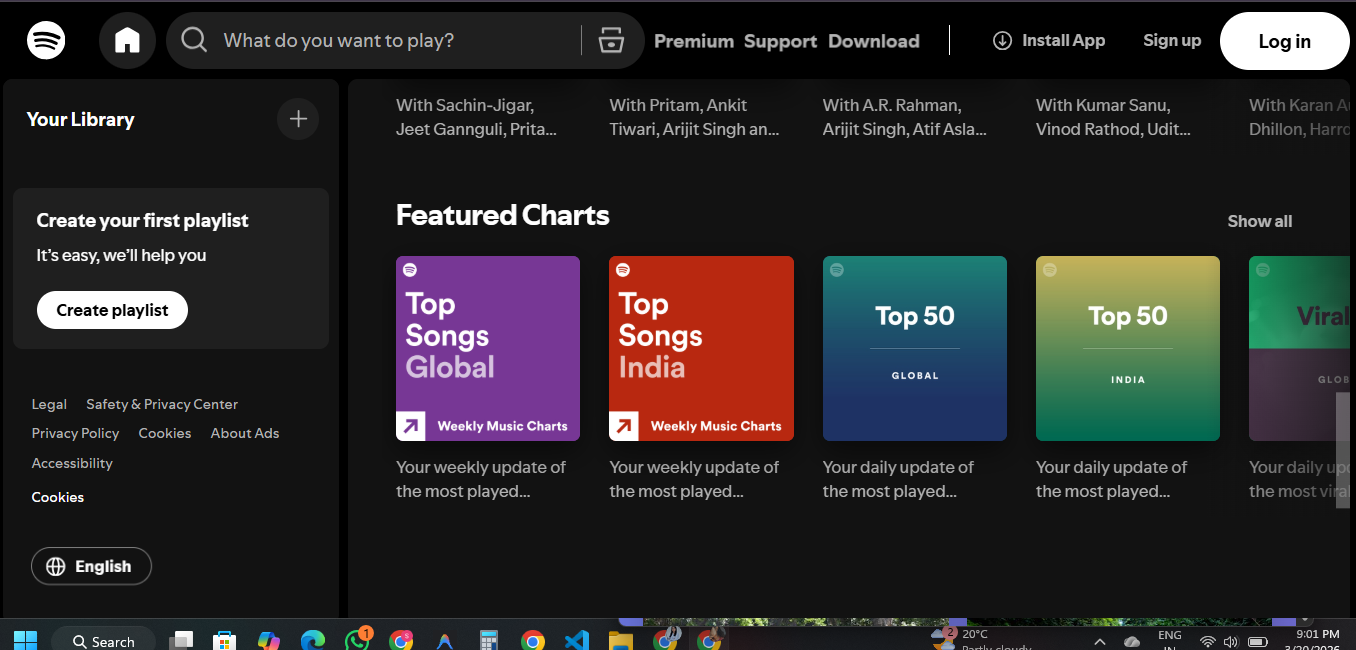Click the search magnifier icon

click(194, 40)
